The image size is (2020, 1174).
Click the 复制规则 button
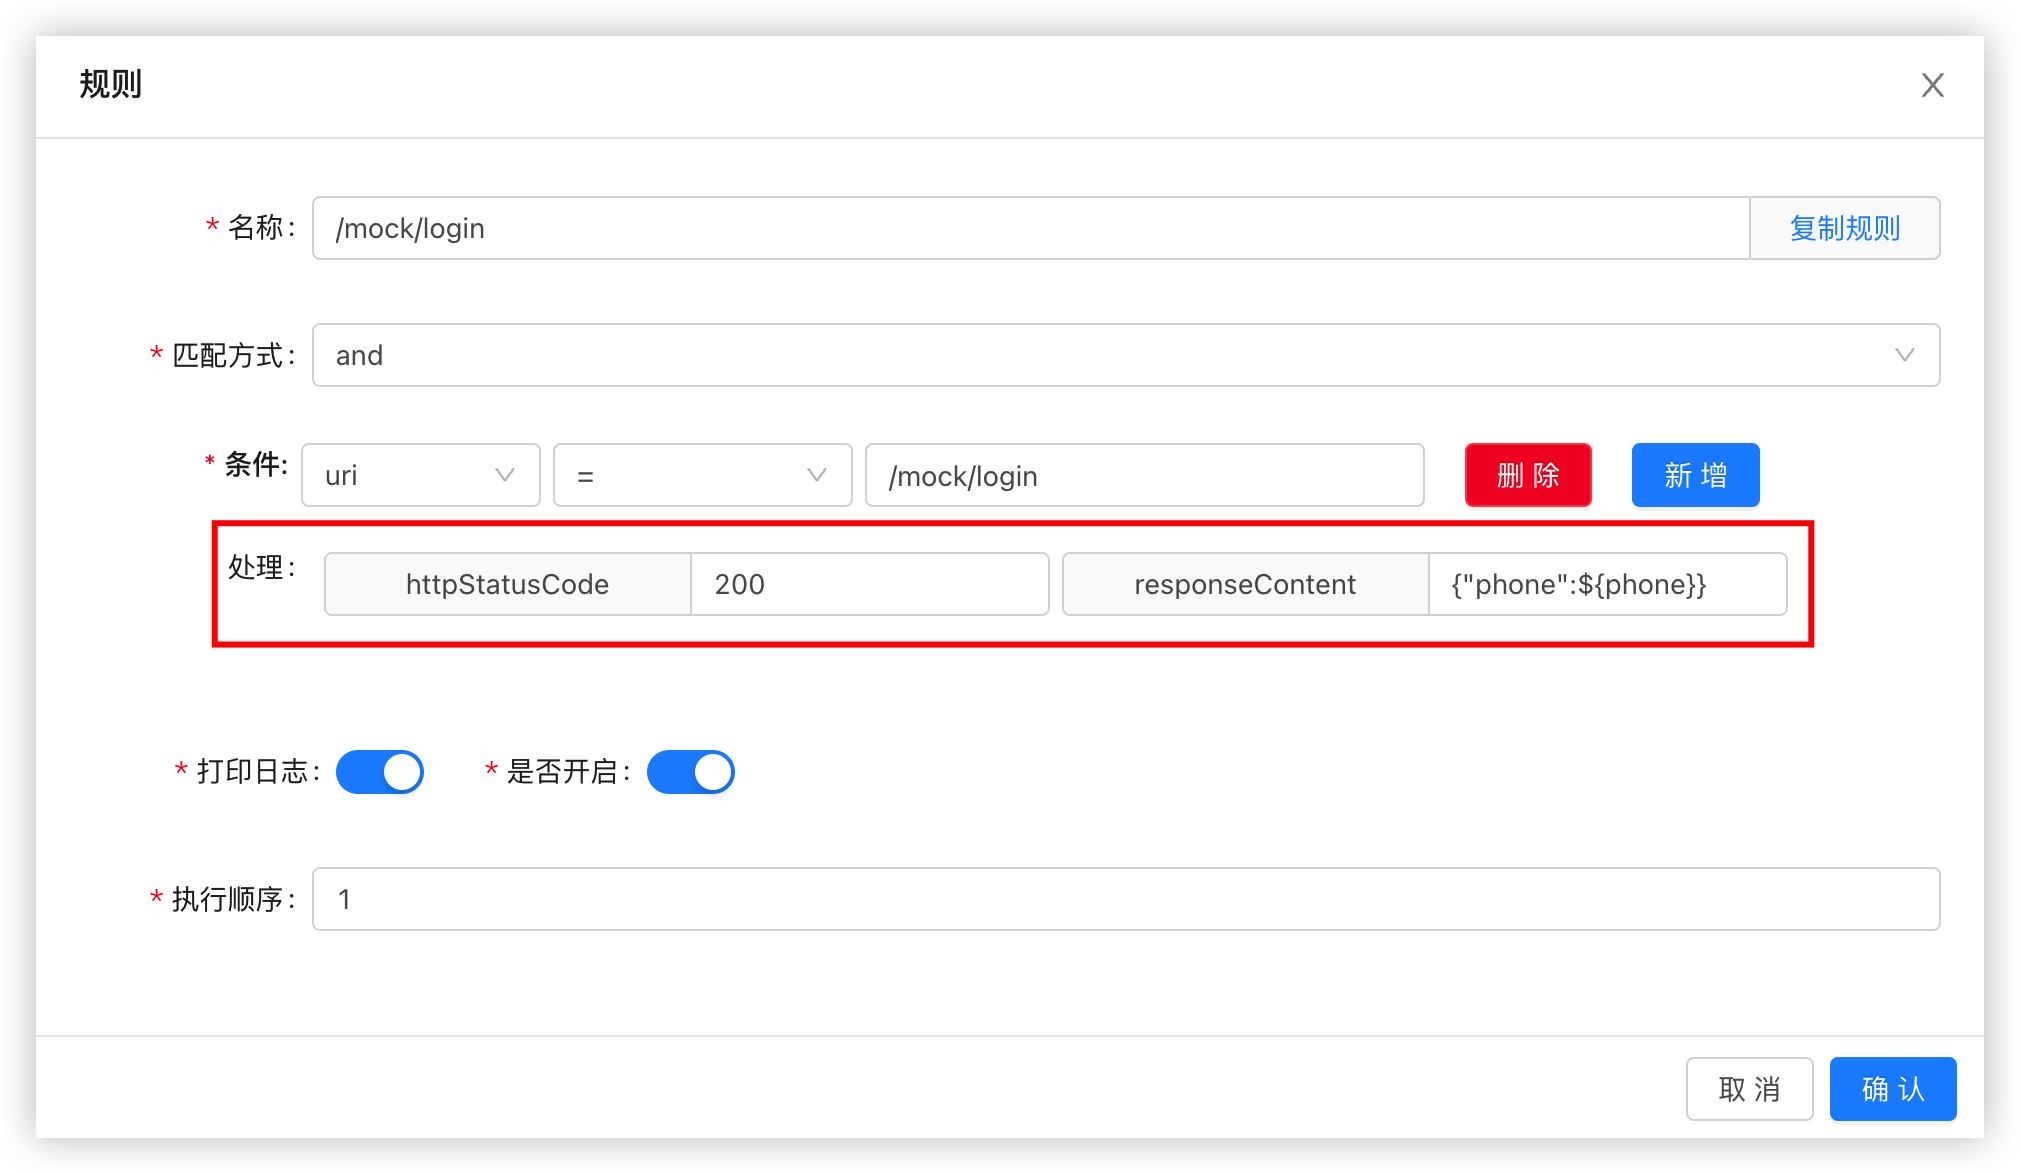click(x=1844, y=228)
